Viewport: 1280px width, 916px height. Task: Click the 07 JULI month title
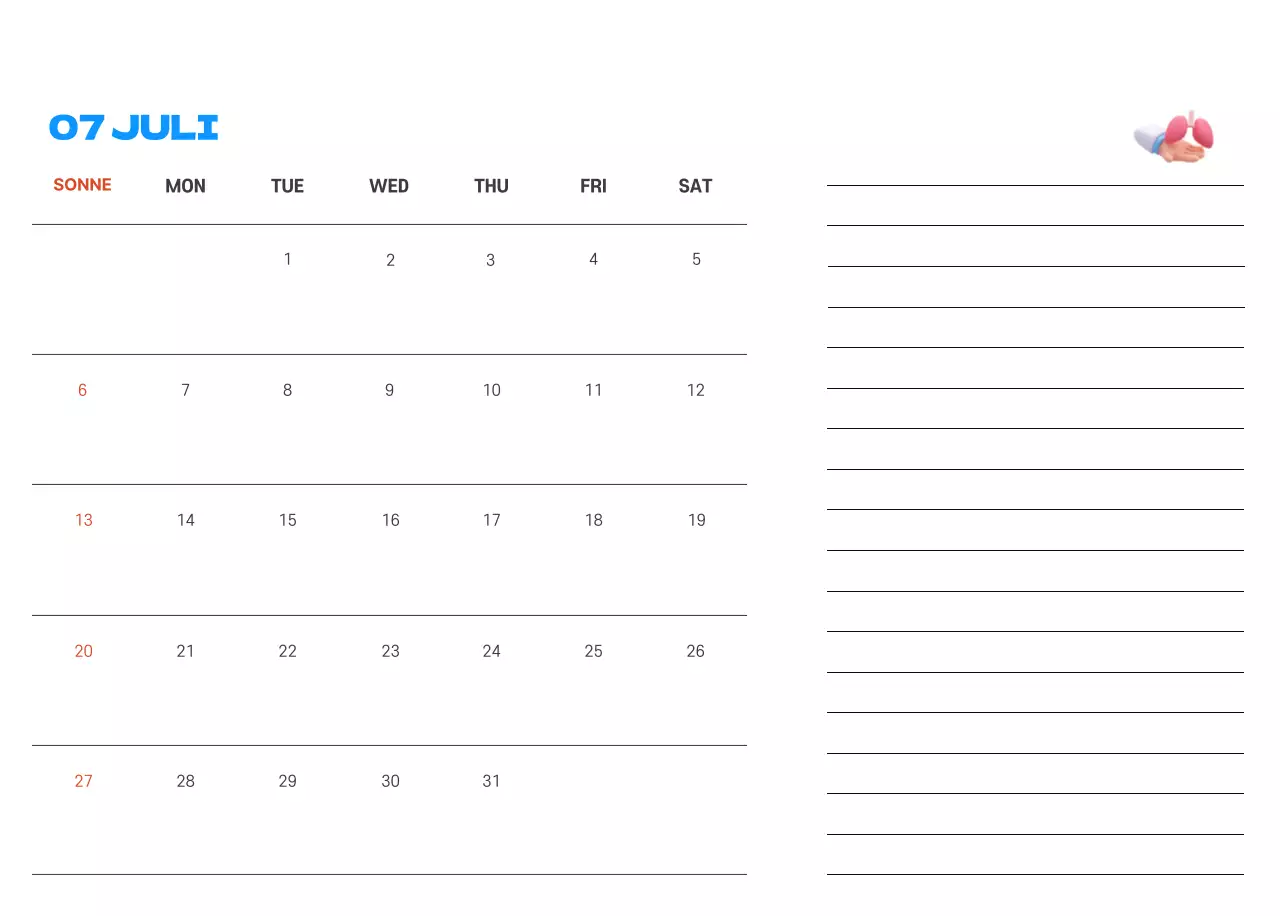coord(134,127)
